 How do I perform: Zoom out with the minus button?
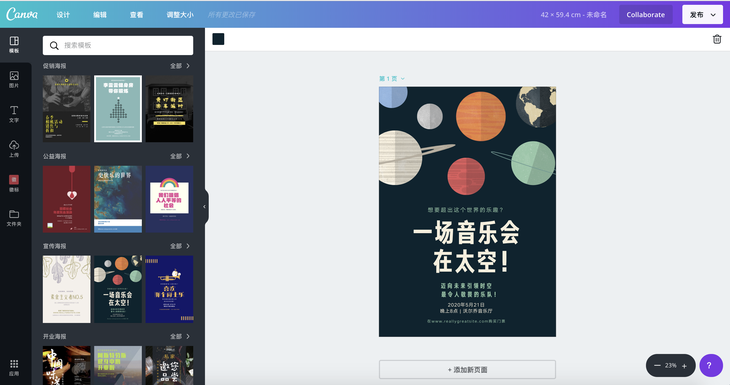pos(657,365)
